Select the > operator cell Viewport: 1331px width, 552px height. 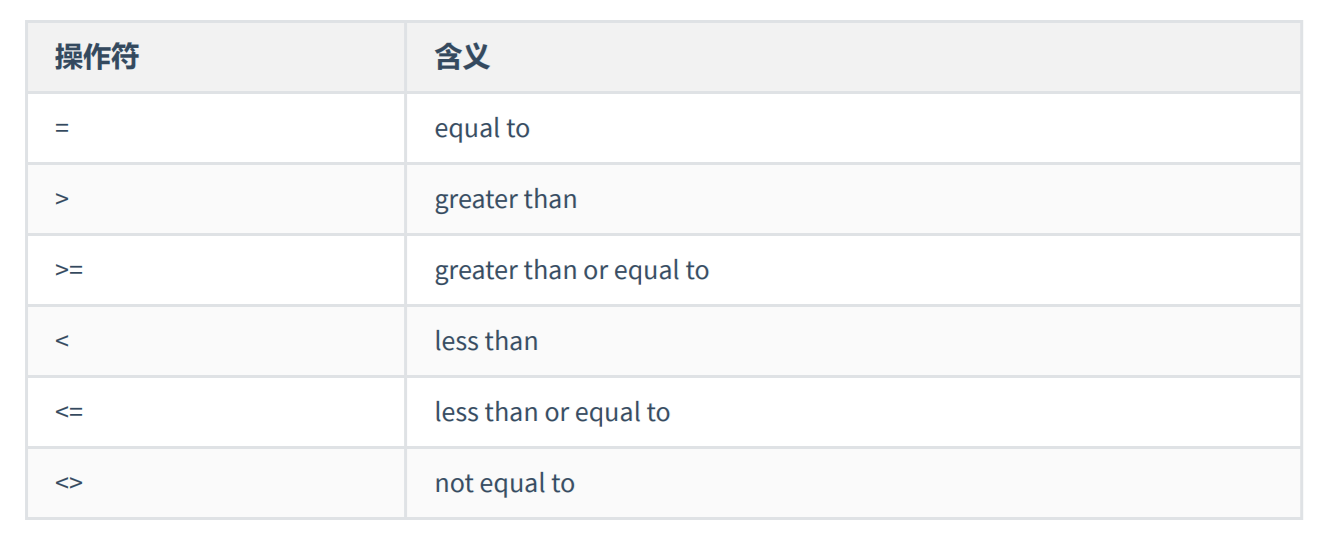click(x=216, y=199)
